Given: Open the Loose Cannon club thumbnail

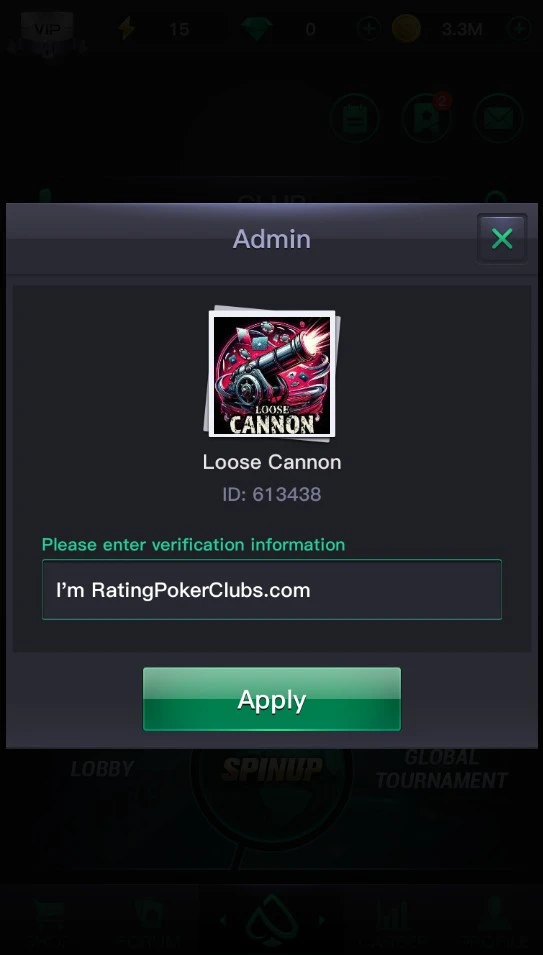Looking at the screenshot, I should (272, 373).
